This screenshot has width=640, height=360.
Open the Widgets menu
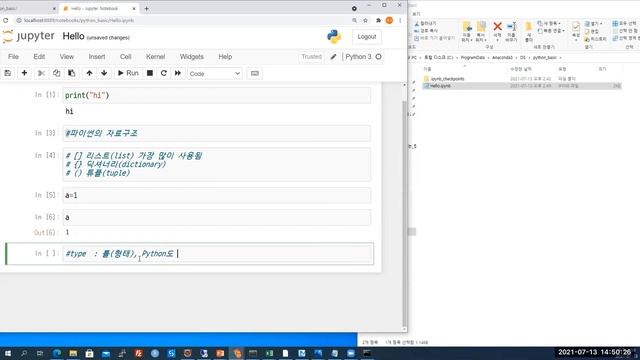click(191, 57)
